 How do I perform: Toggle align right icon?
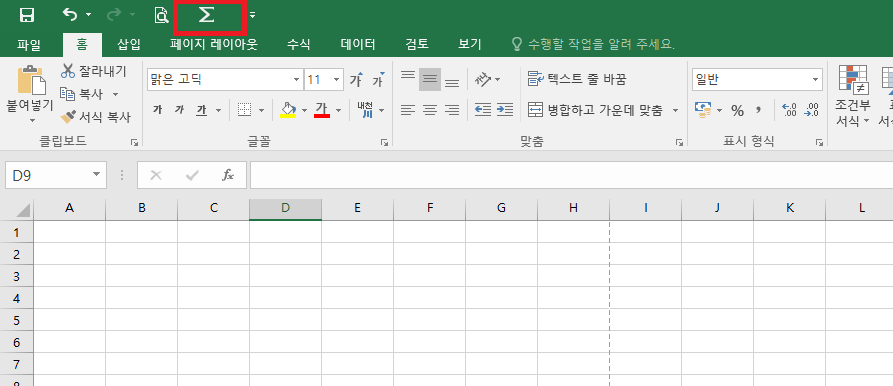tap(452, 110)
